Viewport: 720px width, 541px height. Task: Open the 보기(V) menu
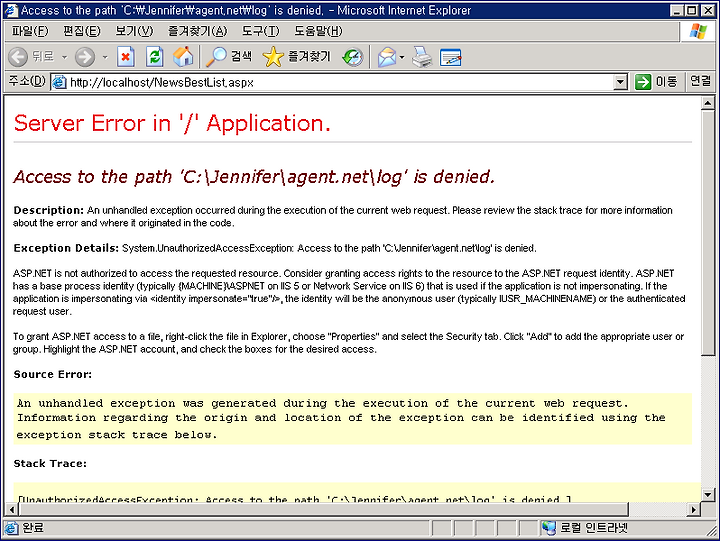[x=134, y=31]
